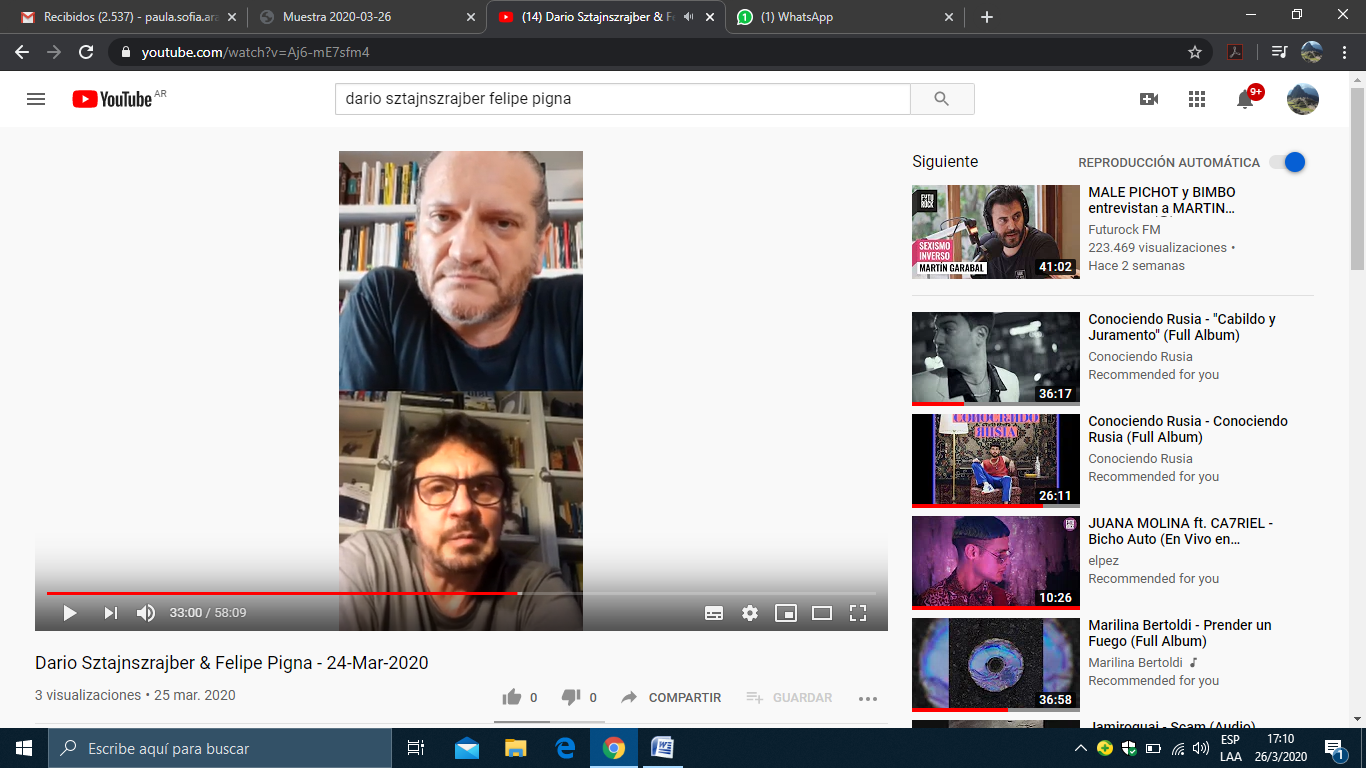Open JUANA MOLINA ft. CA7RIEL video title

click(x=1181, y=531)
